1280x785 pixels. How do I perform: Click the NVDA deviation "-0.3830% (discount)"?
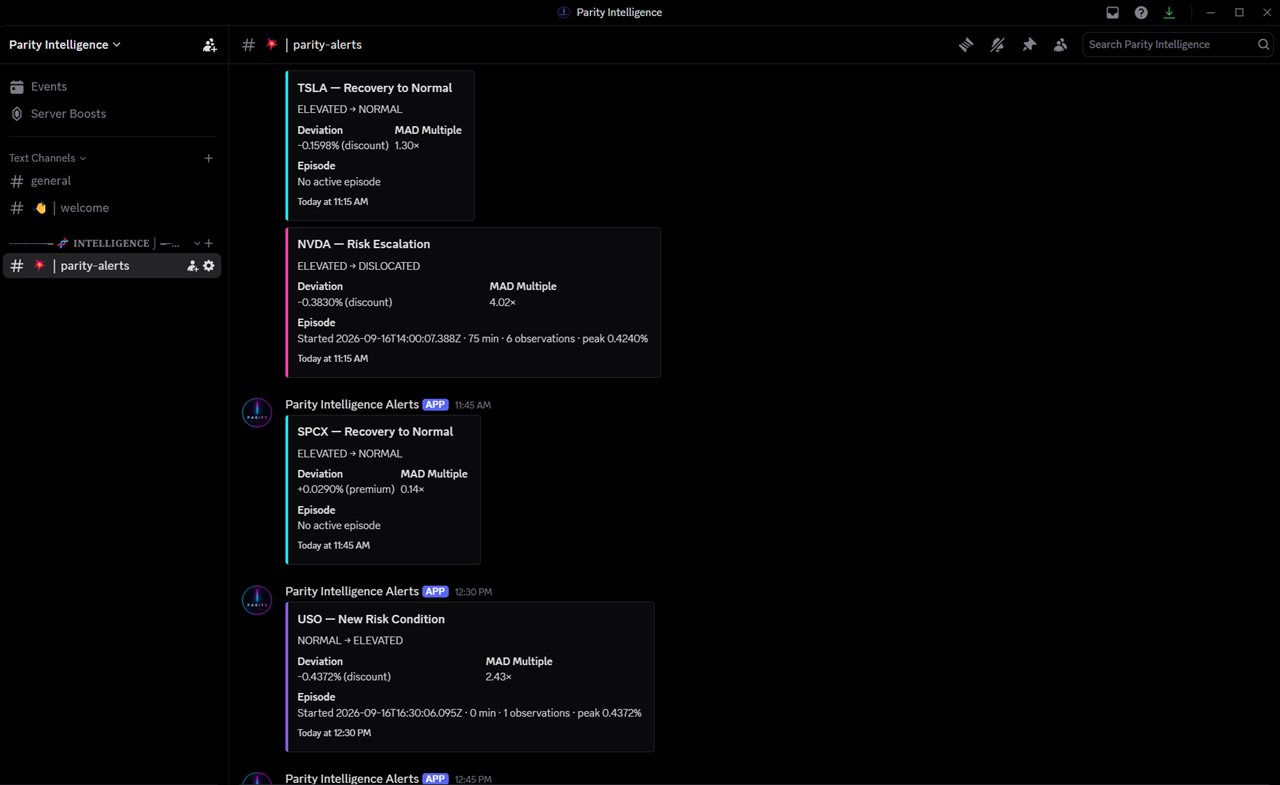point(345,302)
